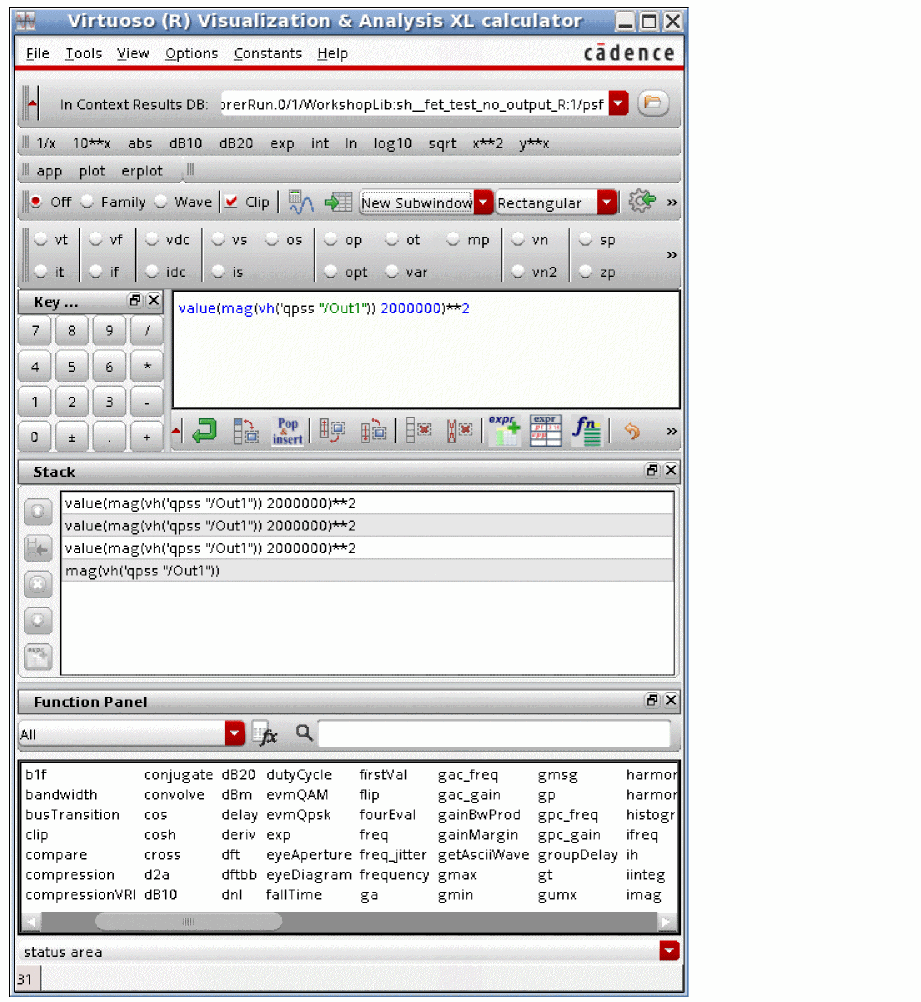The height and width of the screenshot is (1002, 921).
Task: Select the vt radio button
Action: (41, 240)
